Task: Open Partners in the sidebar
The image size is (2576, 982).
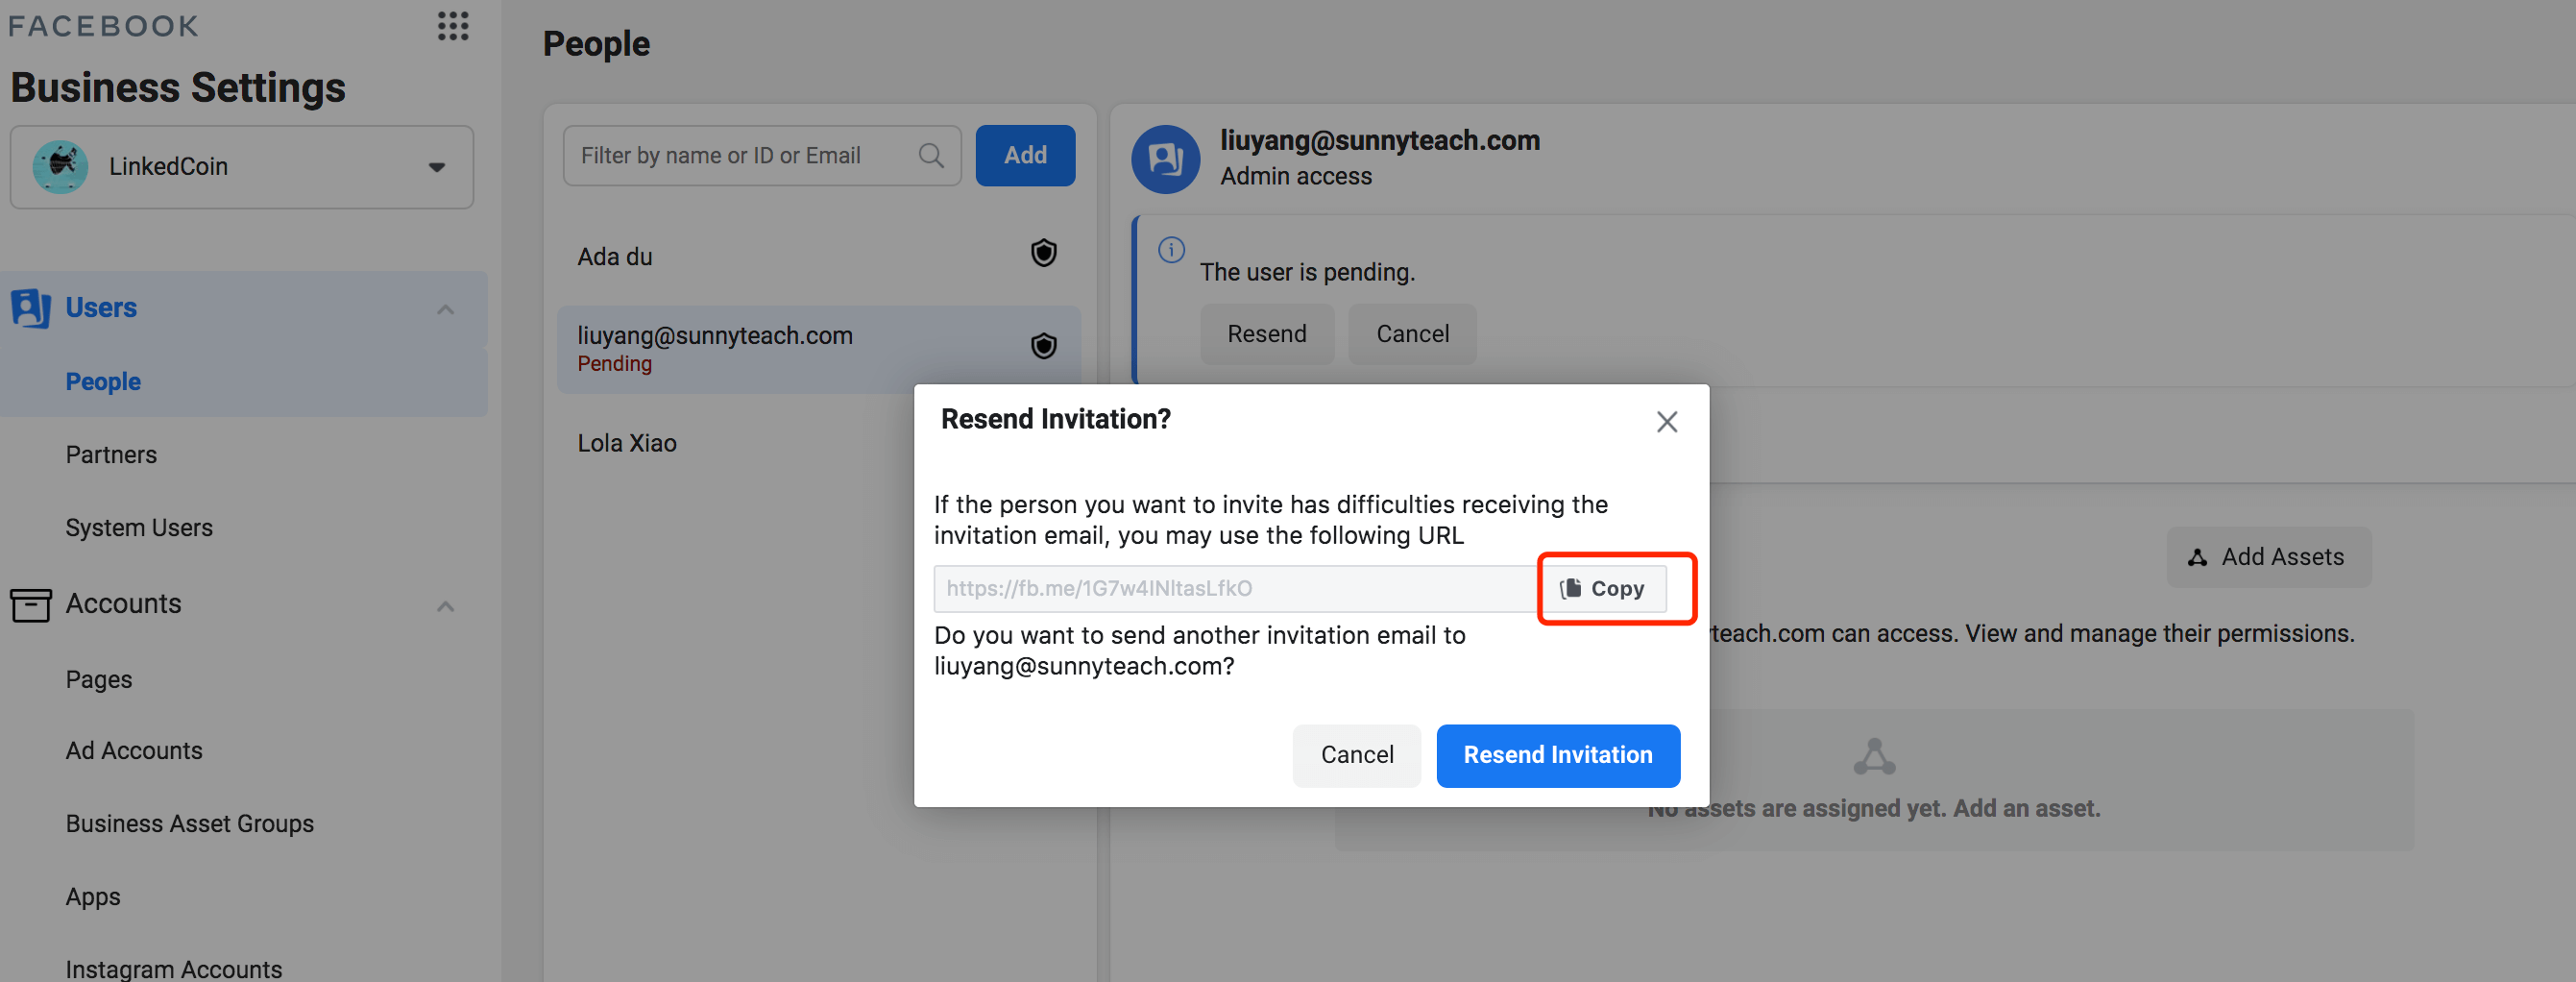Action: click(x=111, y=455)
